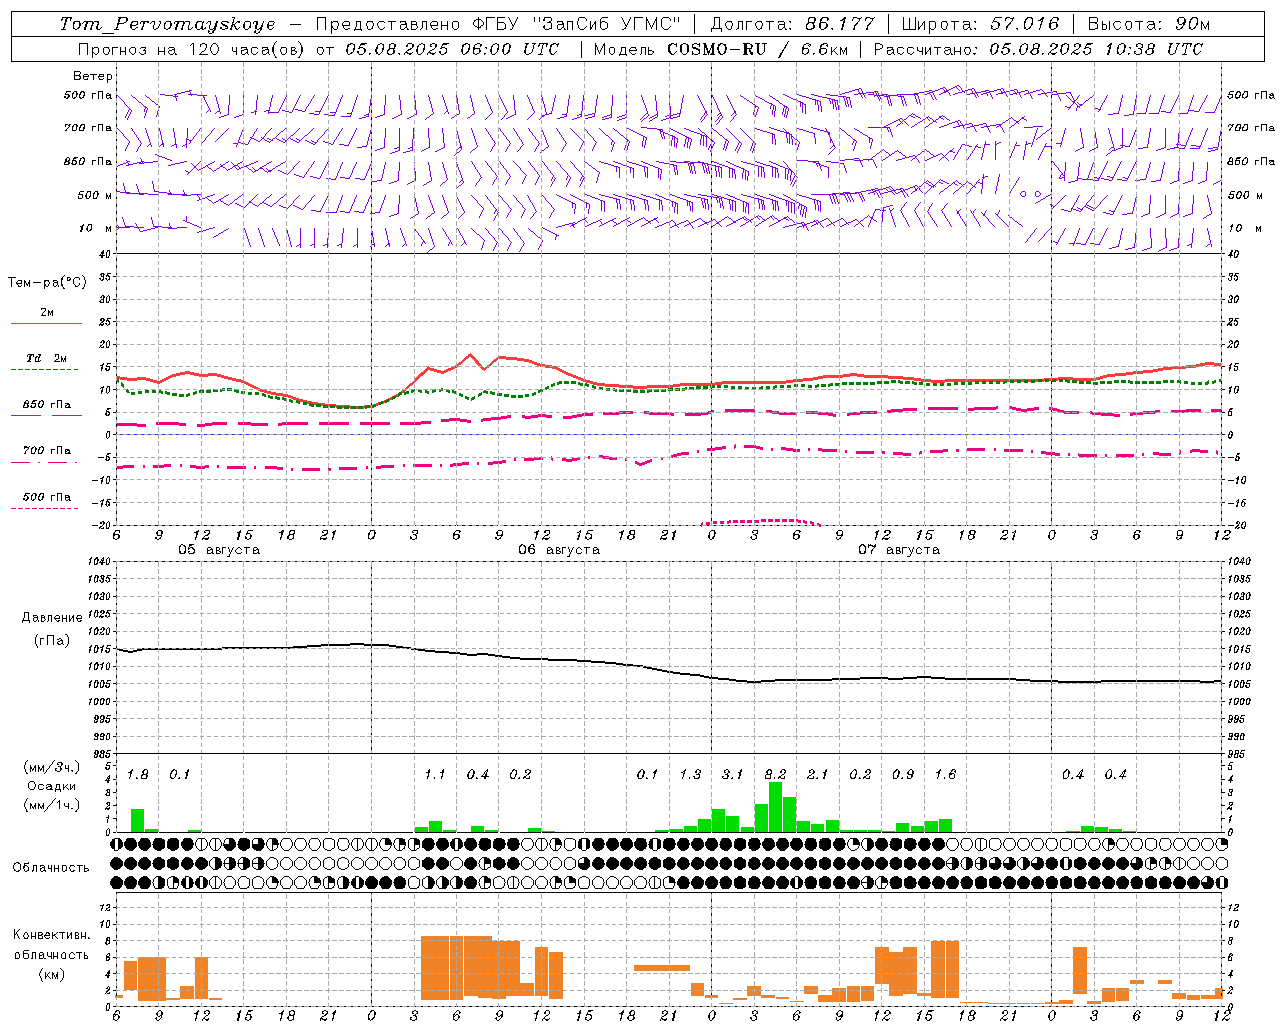Click the Прогноз на 120 часа(ов) text

click(x=191, y=49)
